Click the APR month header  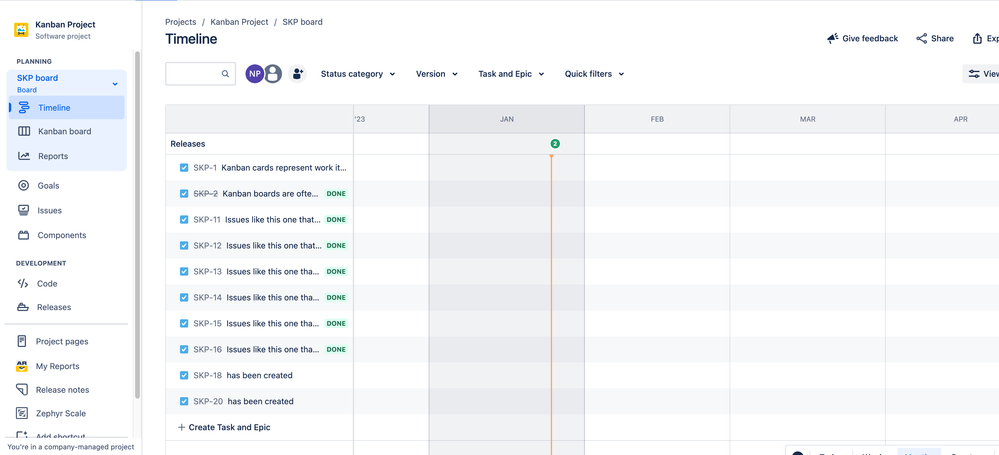pyautogui.click(x=961, y=119)
